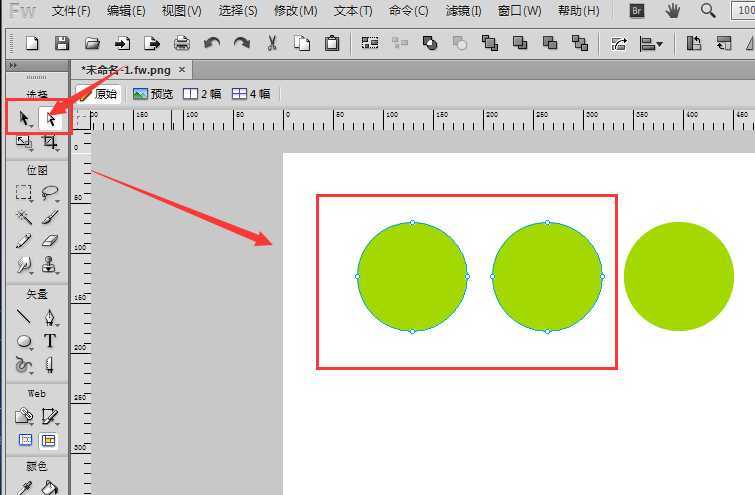This screenshot has width=755, height=495.
Task: Choose the Slice tool
Action: coord(49,416)
